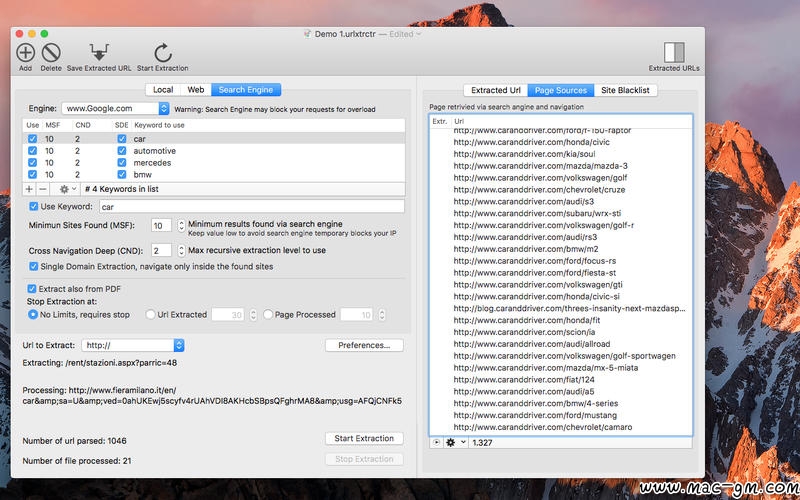This screenshot has width=800, height=500.
Task: Click the Keyword to use column header
Action: tap(159, 125)
